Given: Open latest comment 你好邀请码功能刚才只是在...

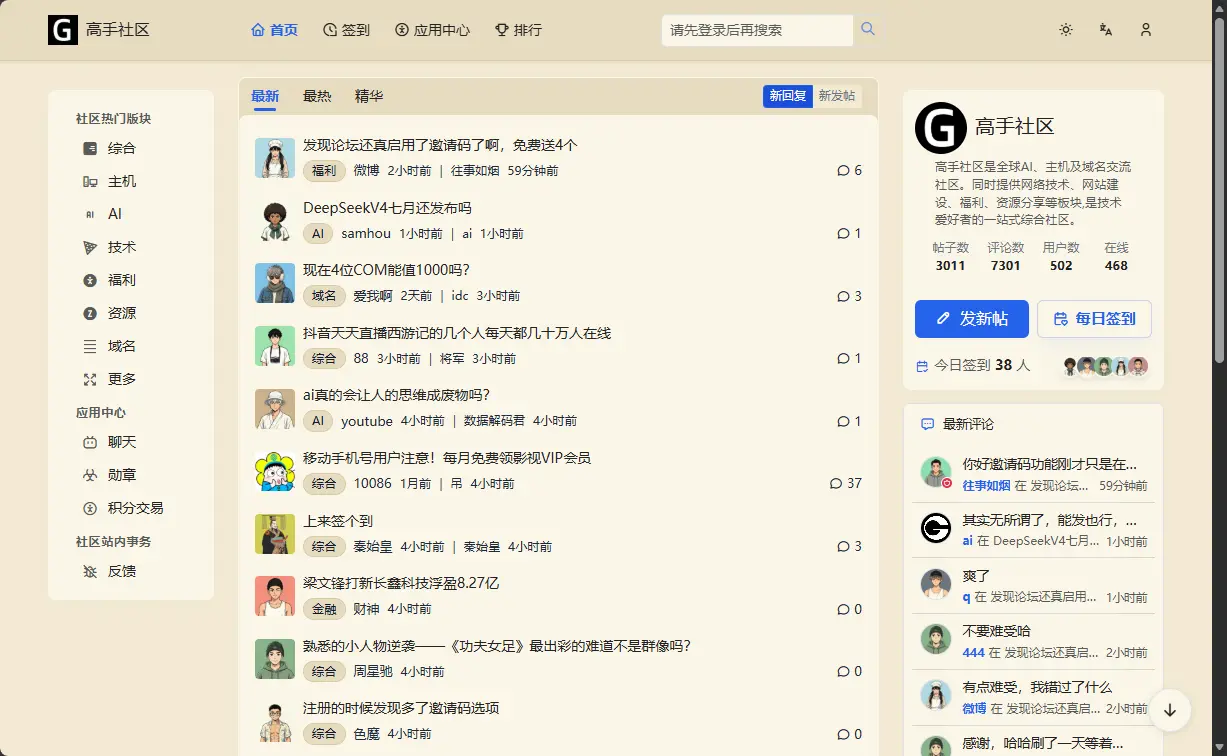Looking at the screenshot, I should pyautogui.click(x=1050, y=464).
